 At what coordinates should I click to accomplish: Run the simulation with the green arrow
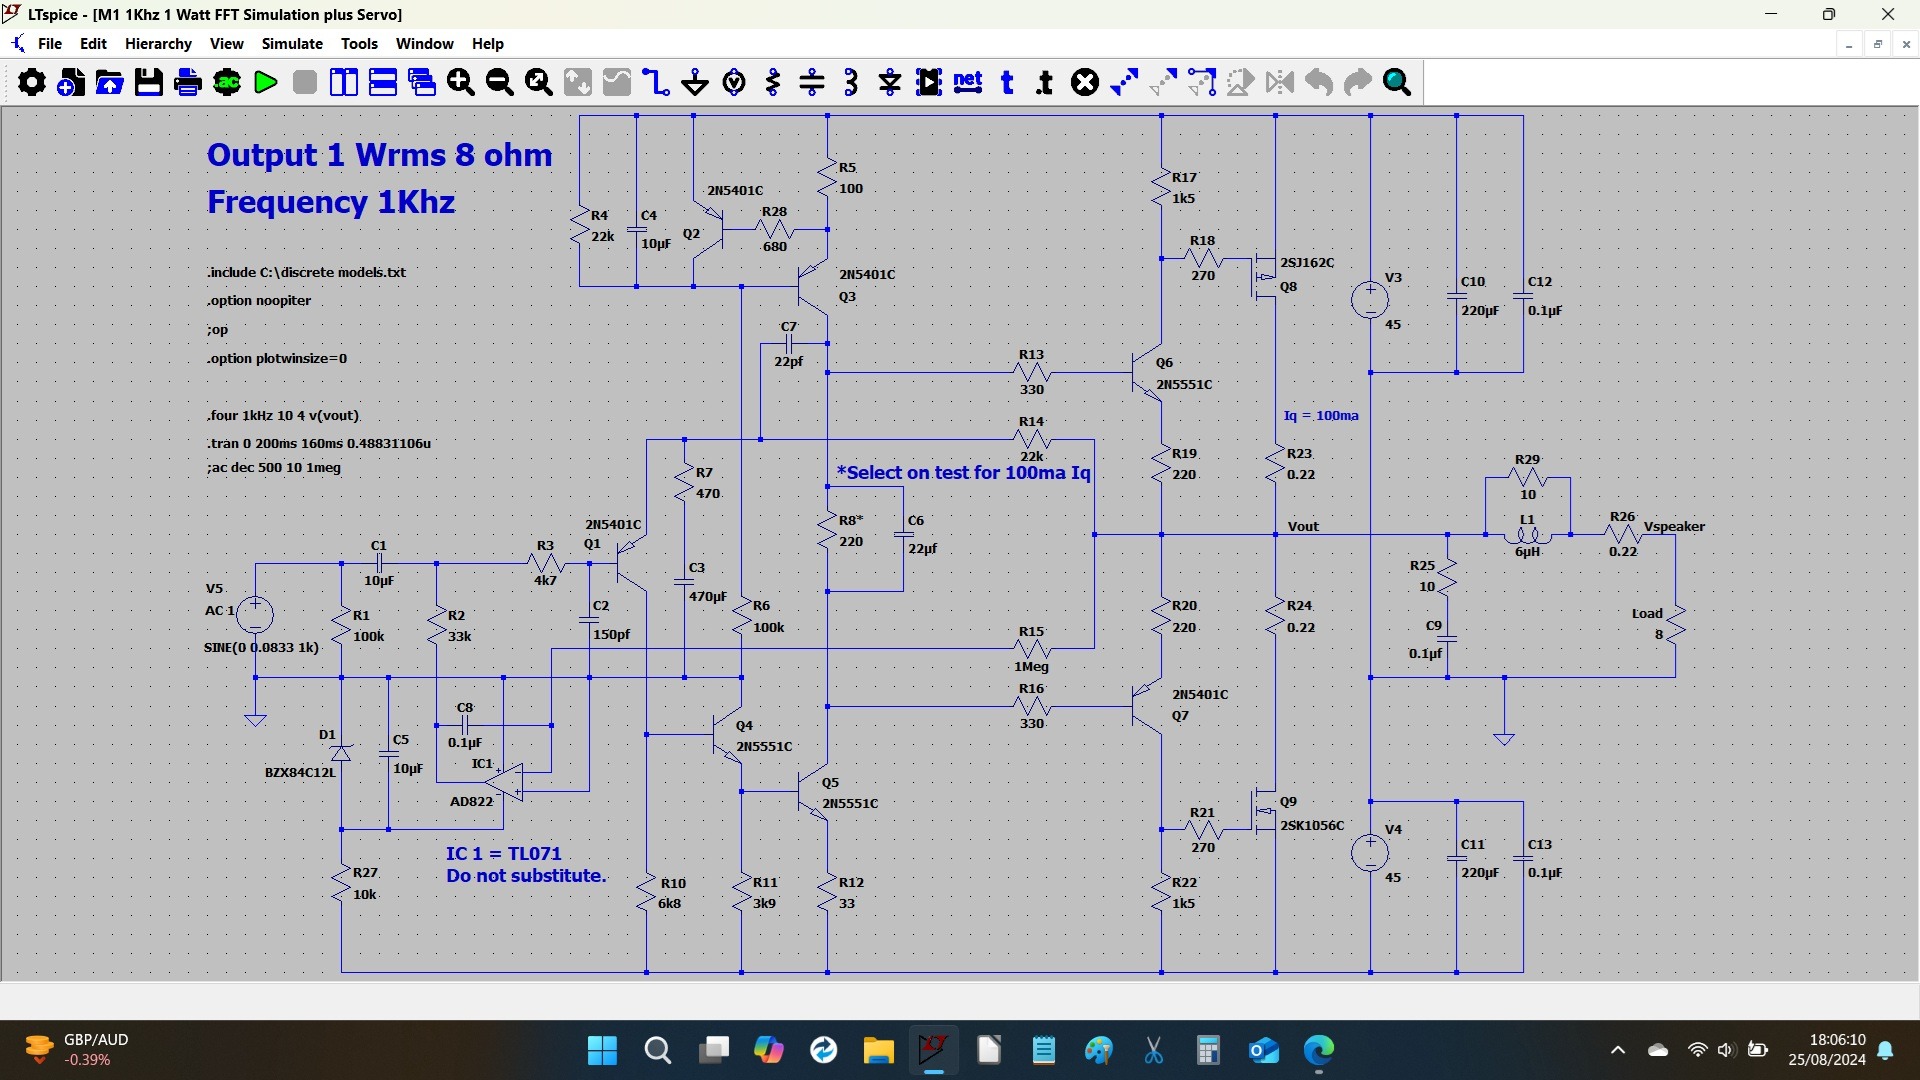pyautogui.click(x=265, y=82)
